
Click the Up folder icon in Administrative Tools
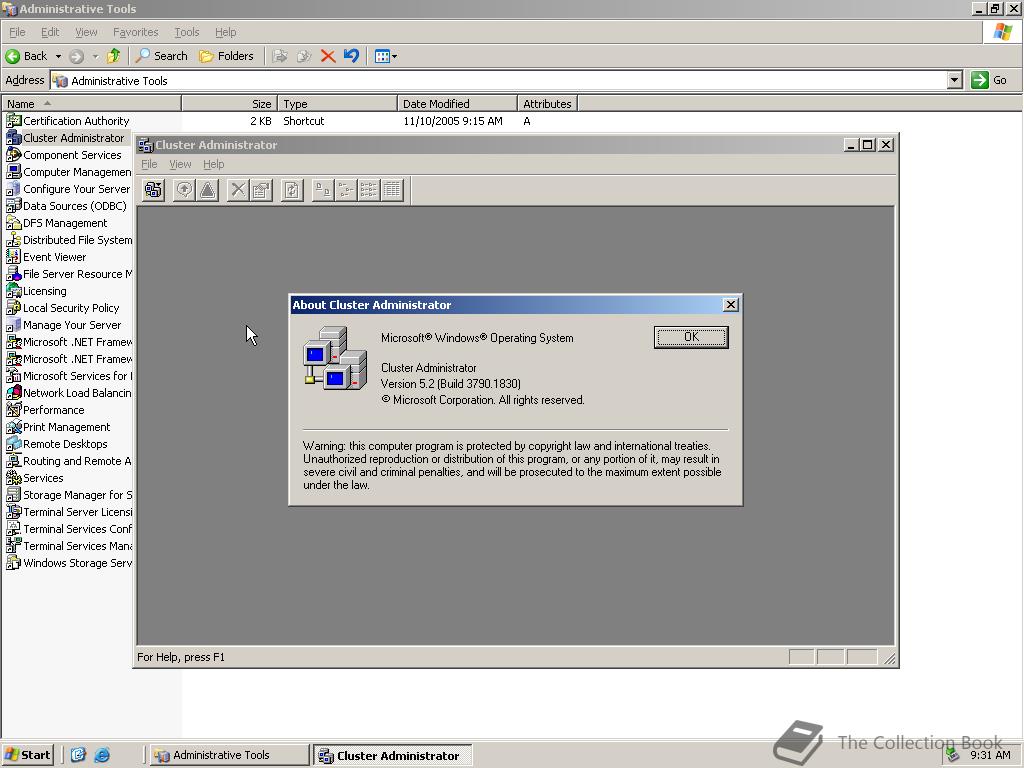pos(114,56)
